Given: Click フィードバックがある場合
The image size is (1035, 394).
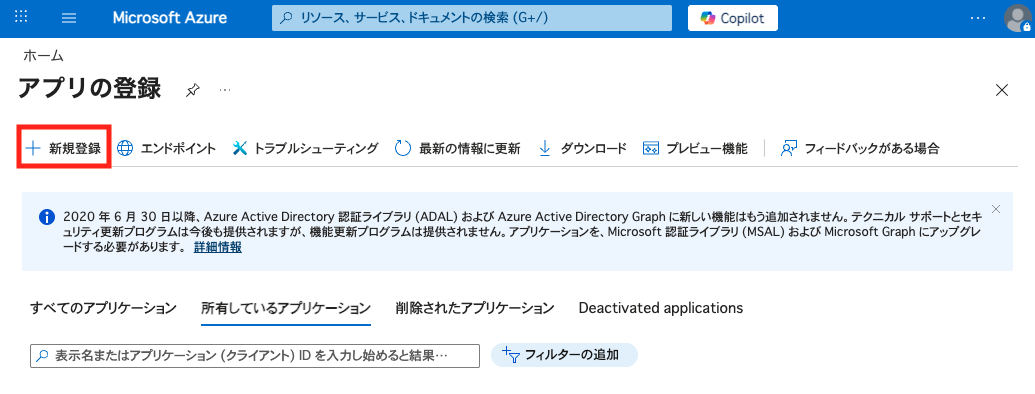Looking at the screenshot, I should coord(859,148).
